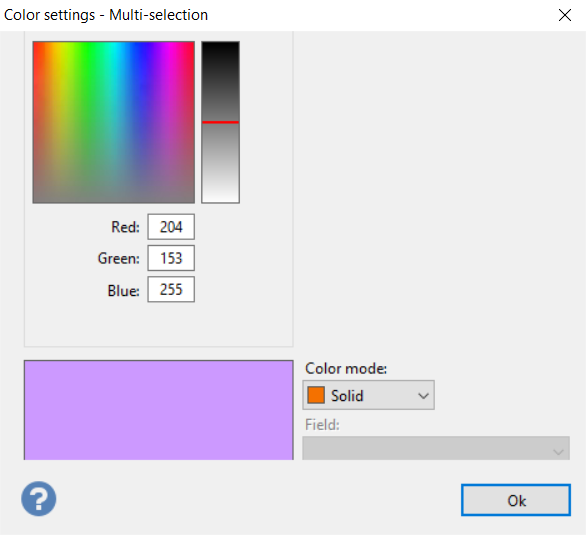Pick pure blue in the hue spectrum
The image size is (586, 535).
coord(141,45)
